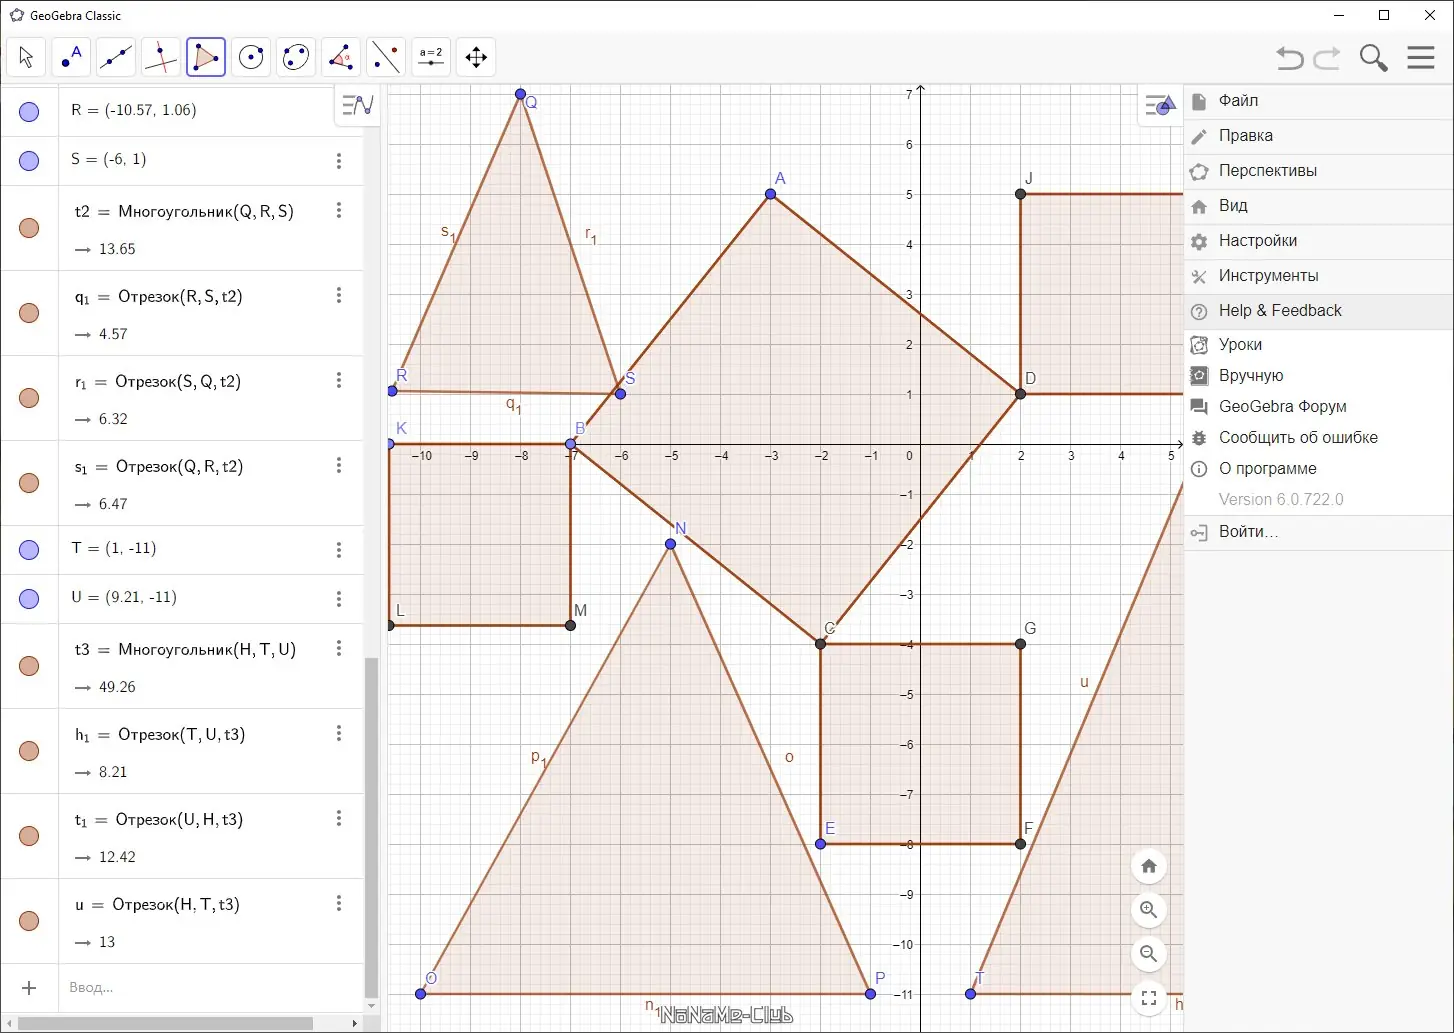Expand the Инструменты menu section

point(1318,276)
